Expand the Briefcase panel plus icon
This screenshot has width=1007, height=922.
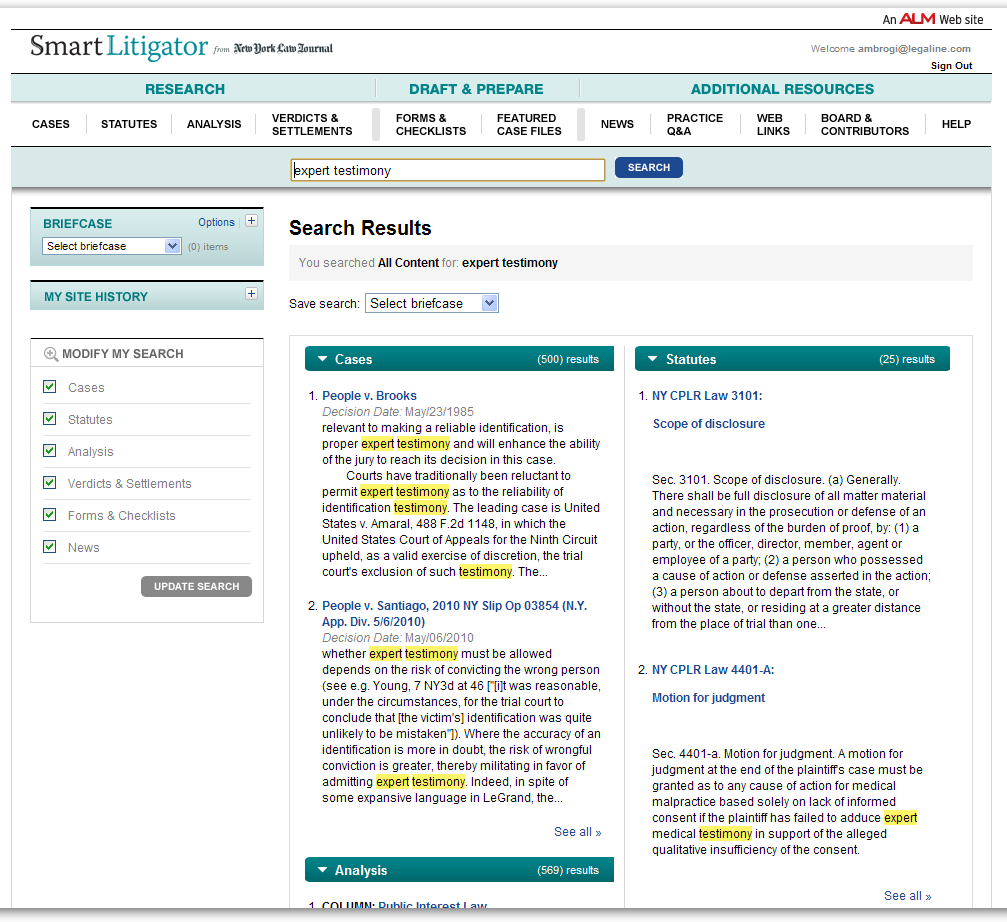251,221
